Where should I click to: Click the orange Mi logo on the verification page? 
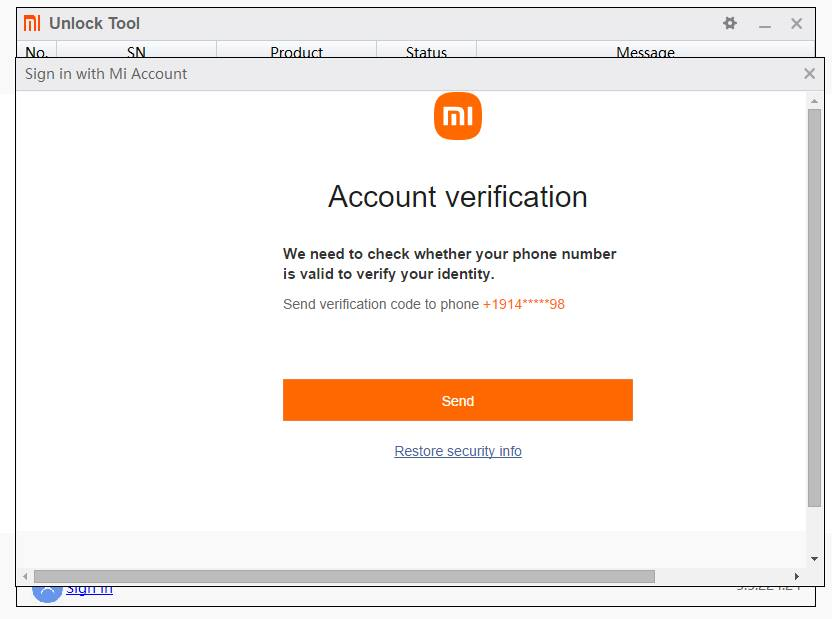click(x=458, y=115)
